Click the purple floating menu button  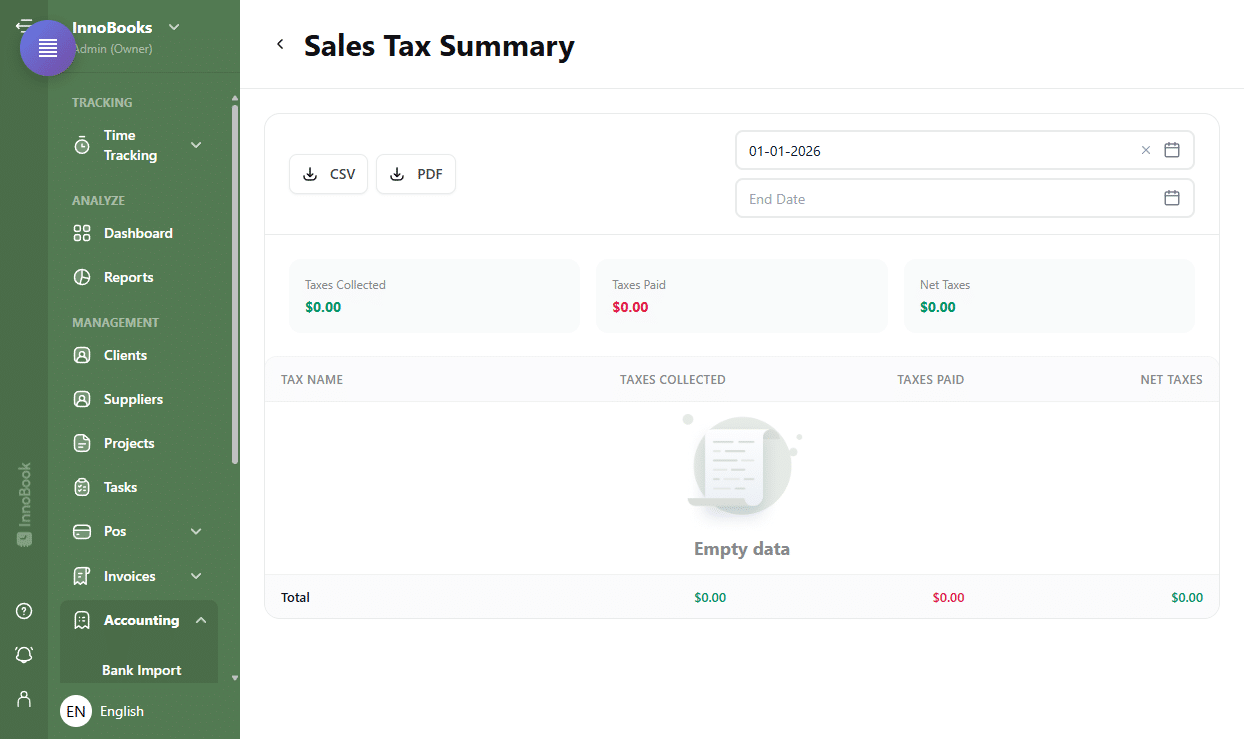coord(48,48)
